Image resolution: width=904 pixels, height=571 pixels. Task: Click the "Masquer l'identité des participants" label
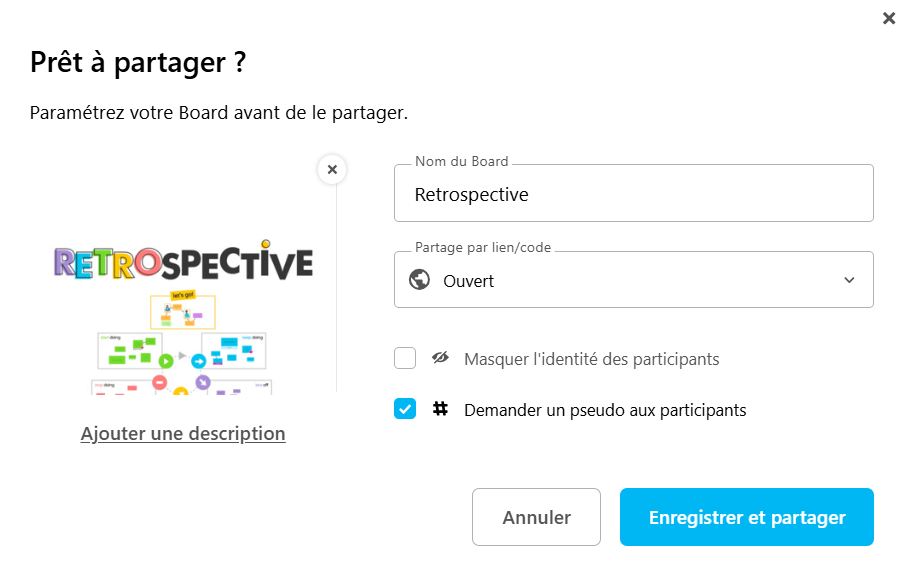pyautogui.click(x=591, y=359)
